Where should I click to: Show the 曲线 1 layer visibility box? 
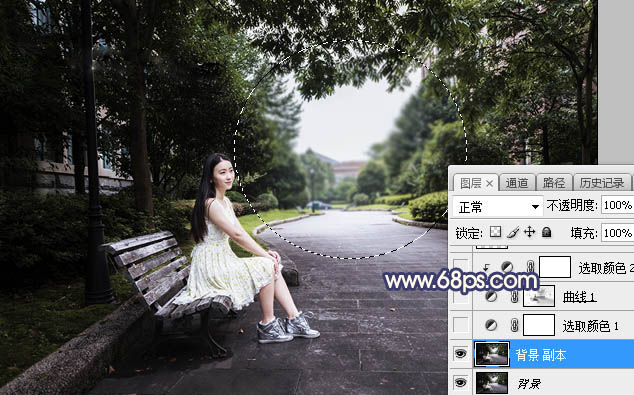click(x=461, y=297)
